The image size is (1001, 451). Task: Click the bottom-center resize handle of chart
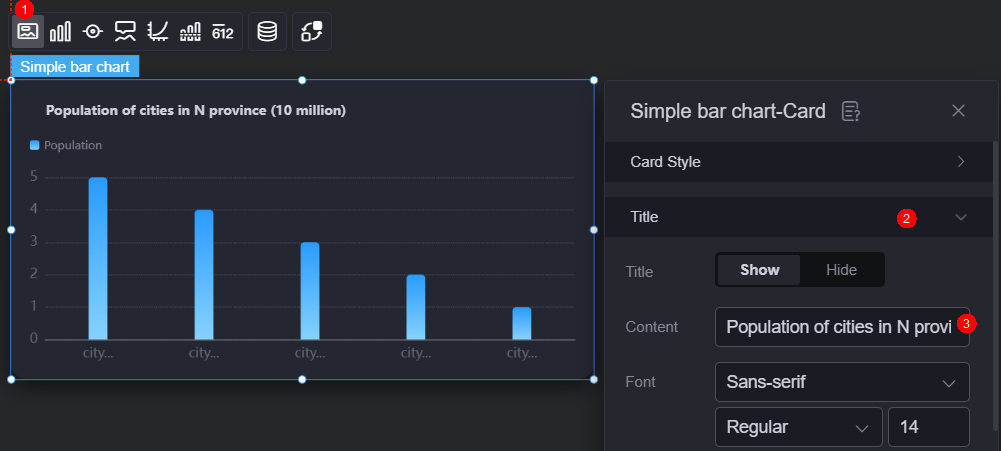coord(302,379)
